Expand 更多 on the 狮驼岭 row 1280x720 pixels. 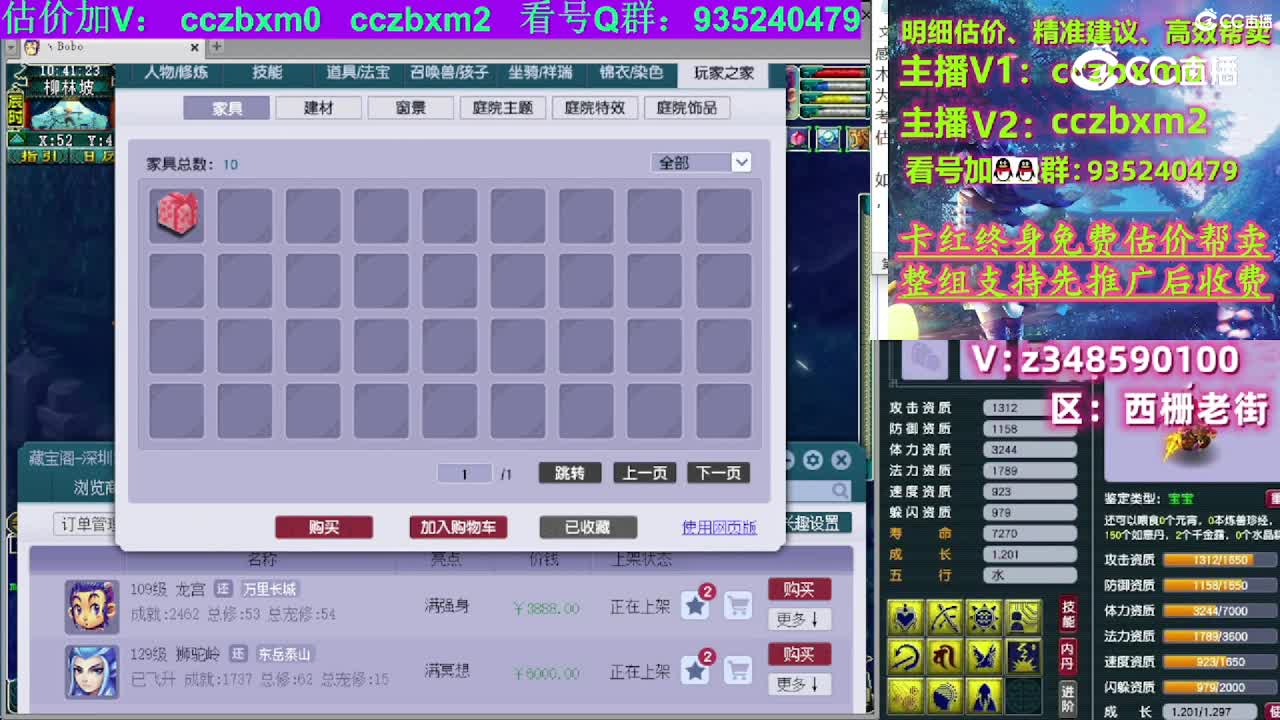click(x=798, y=685)
